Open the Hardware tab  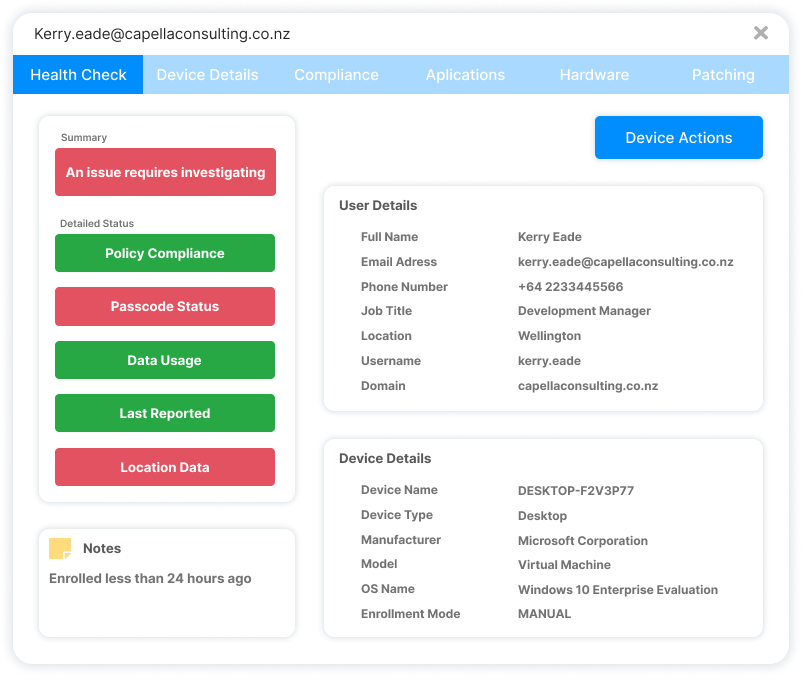tap(594, 74)
